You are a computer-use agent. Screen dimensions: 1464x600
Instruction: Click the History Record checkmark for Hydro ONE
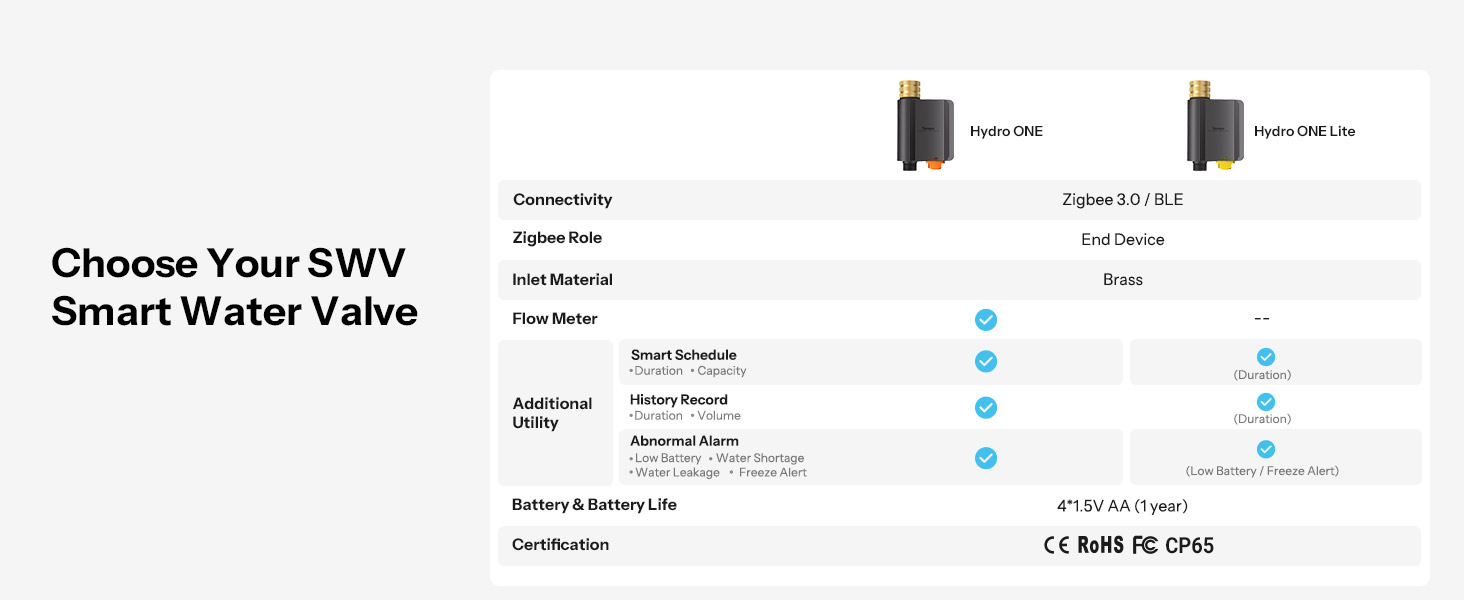[986, 407]
